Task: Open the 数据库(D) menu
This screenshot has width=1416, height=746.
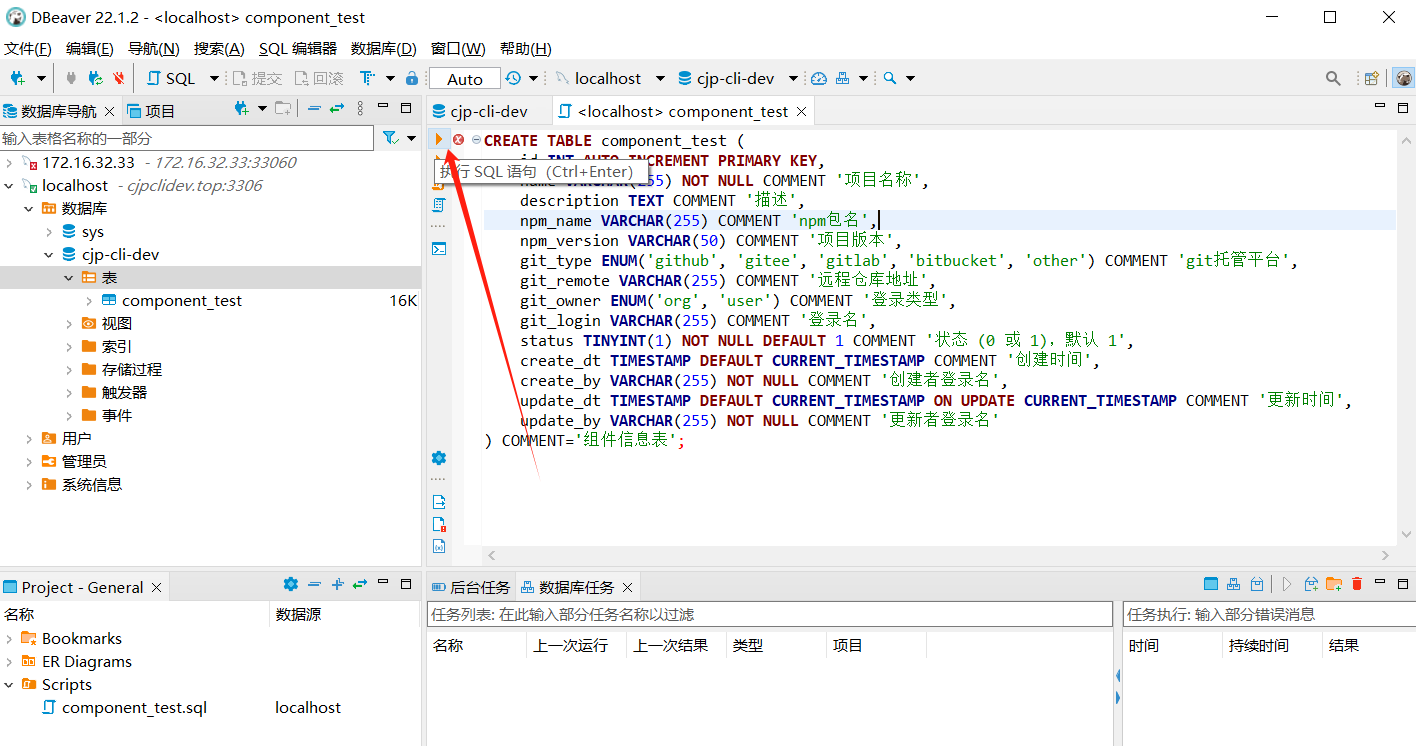Action: point(384,48)
